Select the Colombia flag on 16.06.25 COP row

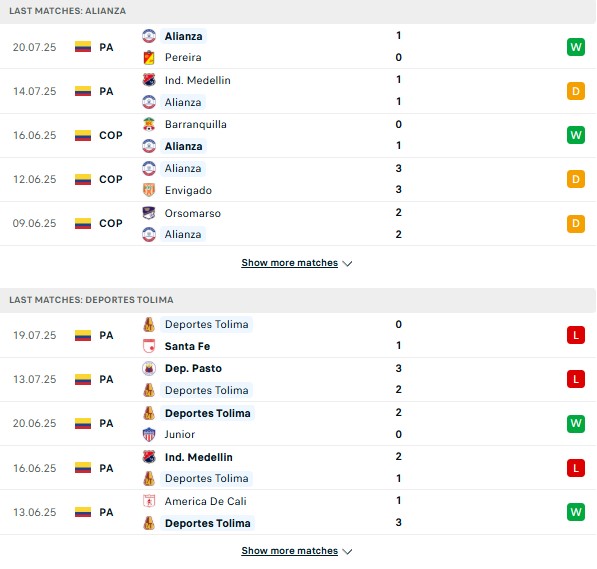83,135
